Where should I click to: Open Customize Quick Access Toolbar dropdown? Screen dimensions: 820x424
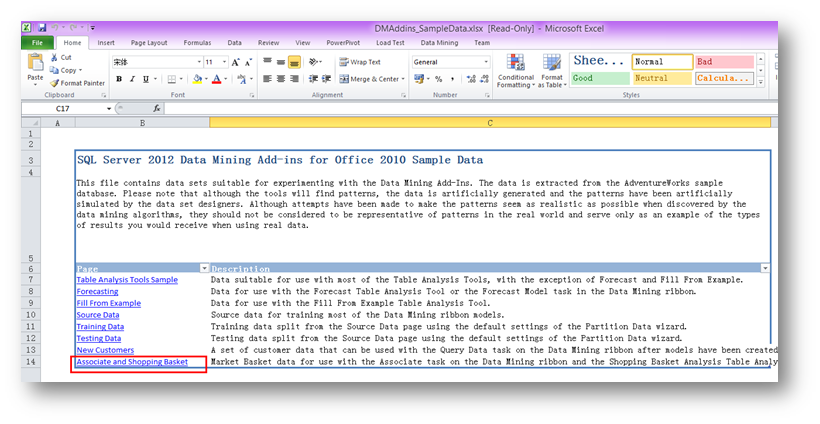pos(92,28)
